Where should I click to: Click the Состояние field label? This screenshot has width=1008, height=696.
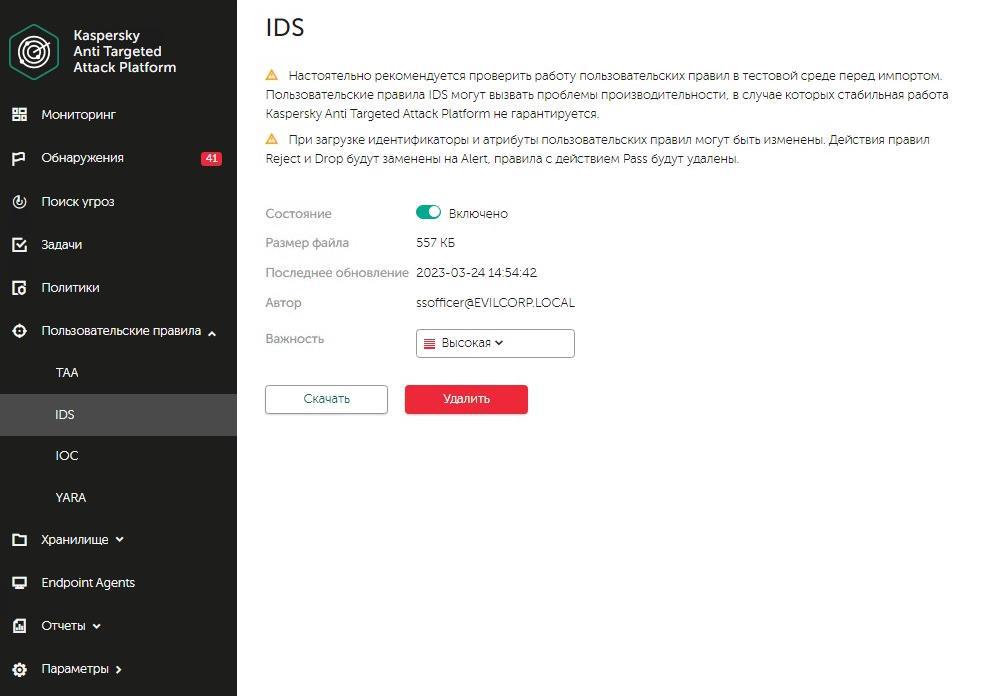coord(298,213)
